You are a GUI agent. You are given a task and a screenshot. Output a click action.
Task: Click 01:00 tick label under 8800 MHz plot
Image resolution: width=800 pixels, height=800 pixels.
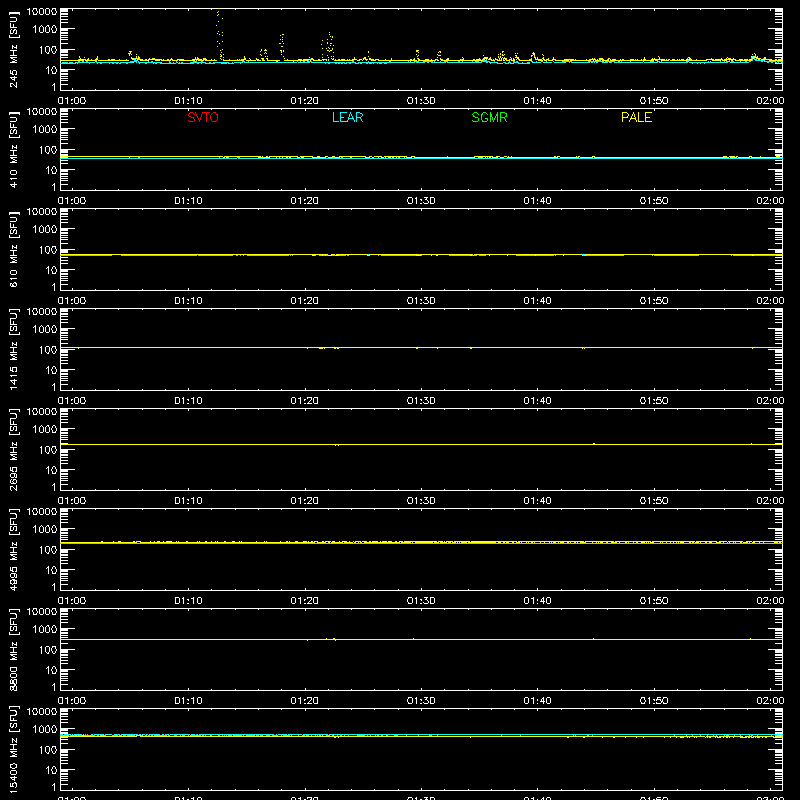[x=72, y=701]
